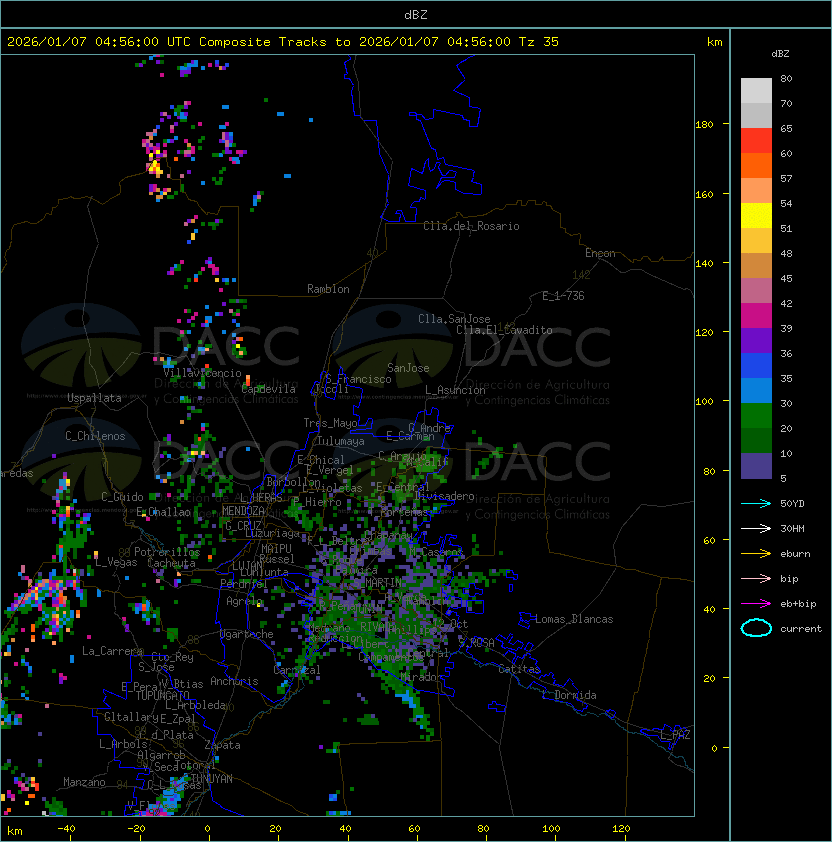Image resolution: width=832 pixels, height=842 pixels.
Task: Click the white 30HM arrow symbol
Action: [x=756, y=528]
